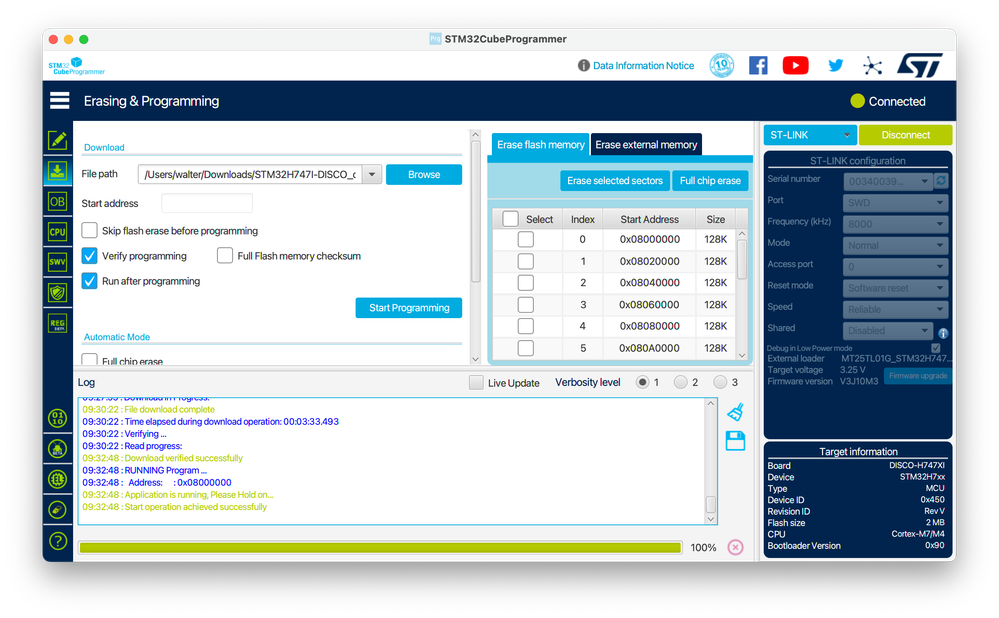Click the File path text field
This screenshot has width=999, height=618.
point(250,175)
